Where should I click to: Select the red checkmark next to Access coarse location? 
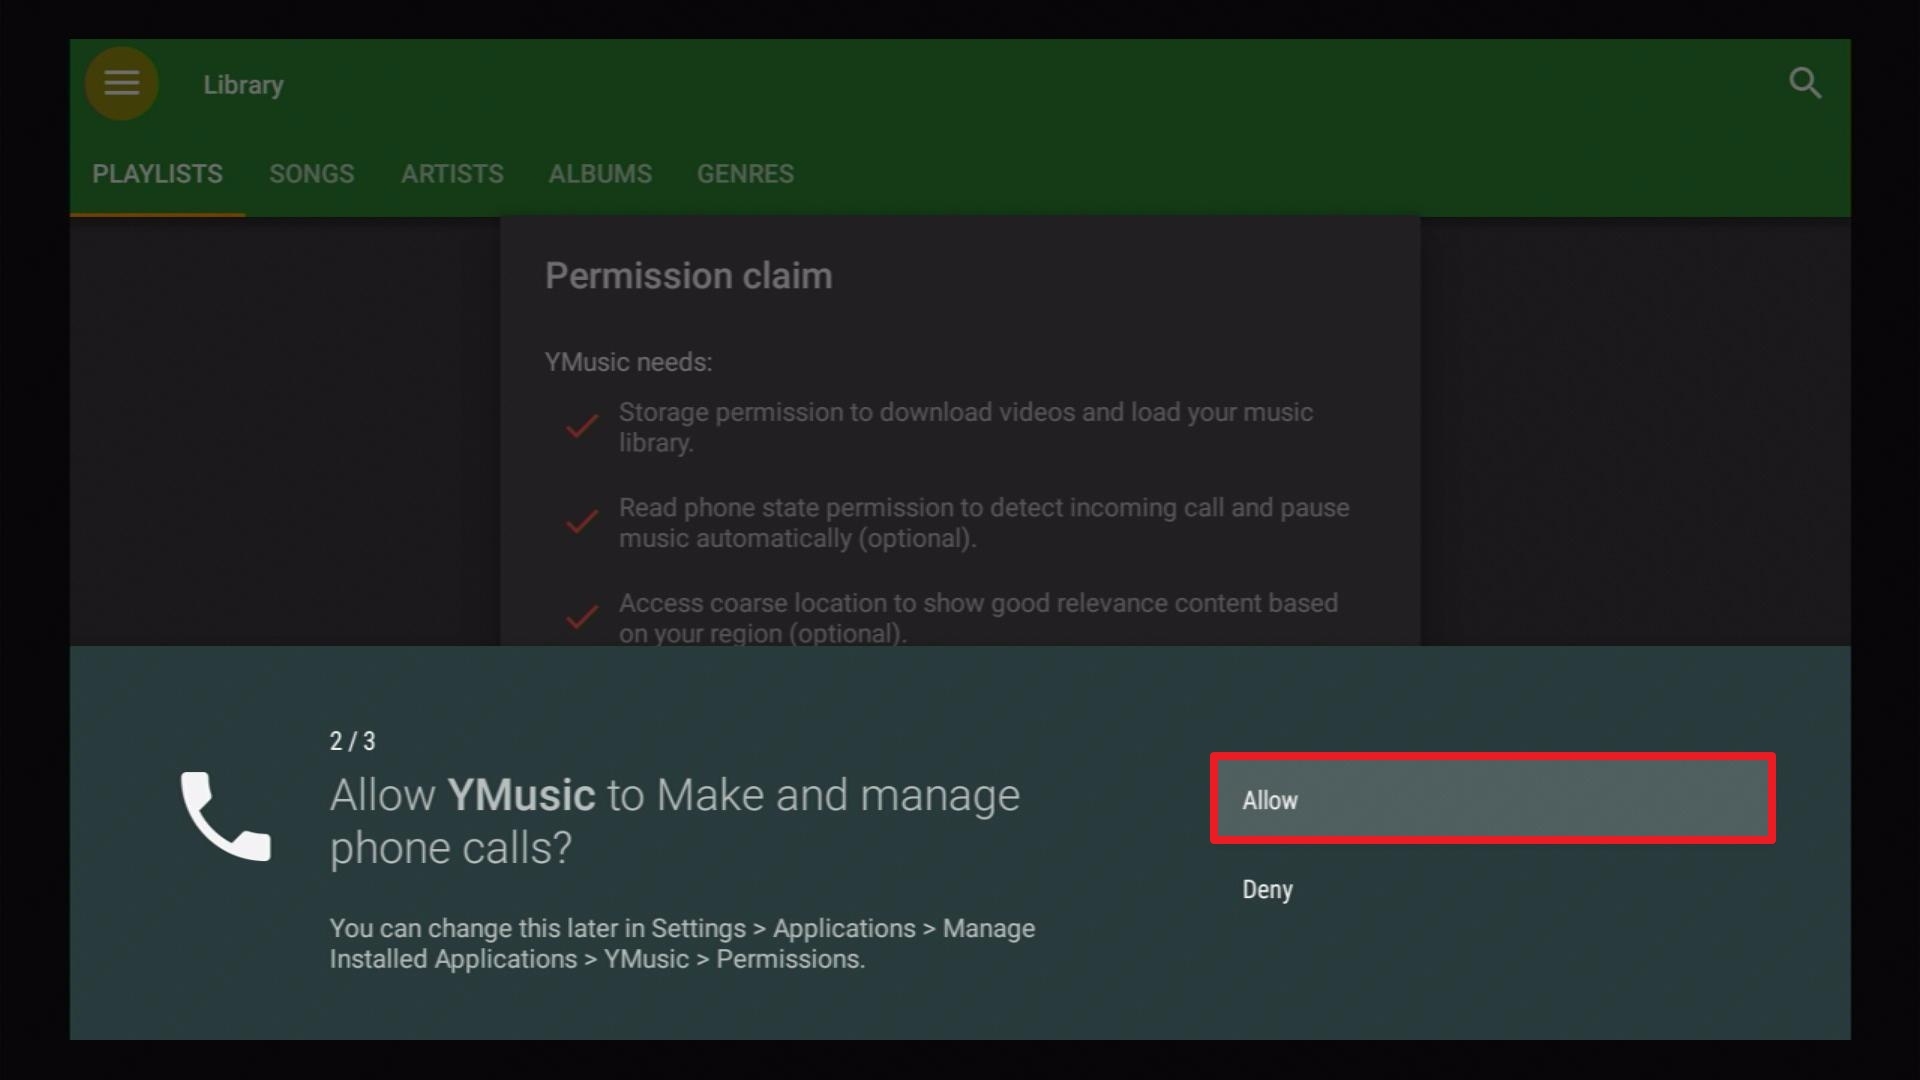tap(582, 616)
